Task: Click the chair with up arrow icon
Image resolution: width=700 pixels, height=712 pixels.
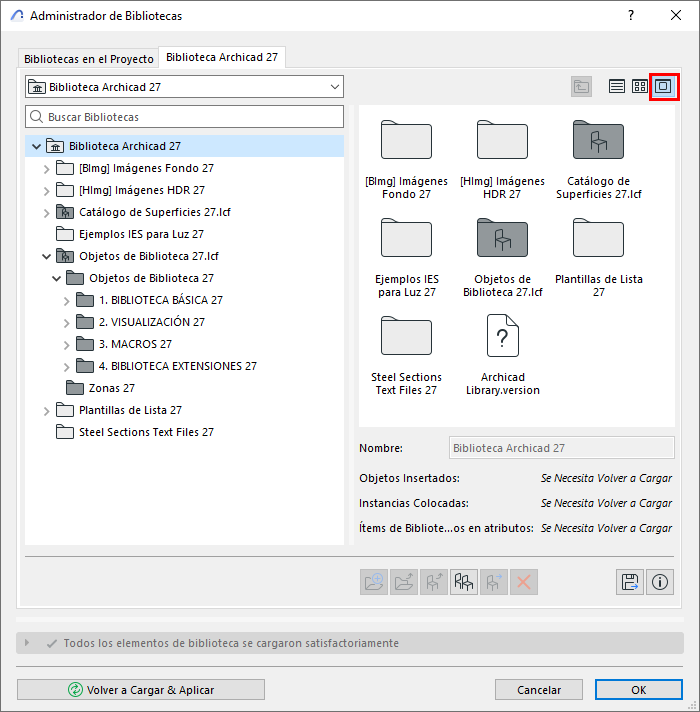Action: click(x=434, y=582)
